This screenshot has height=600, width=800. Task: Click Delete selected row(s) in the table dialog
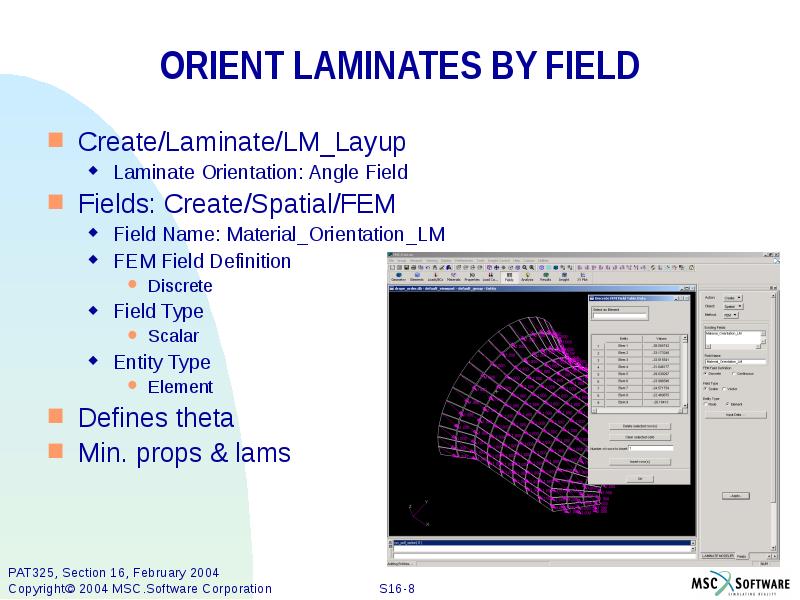(641, 426)
